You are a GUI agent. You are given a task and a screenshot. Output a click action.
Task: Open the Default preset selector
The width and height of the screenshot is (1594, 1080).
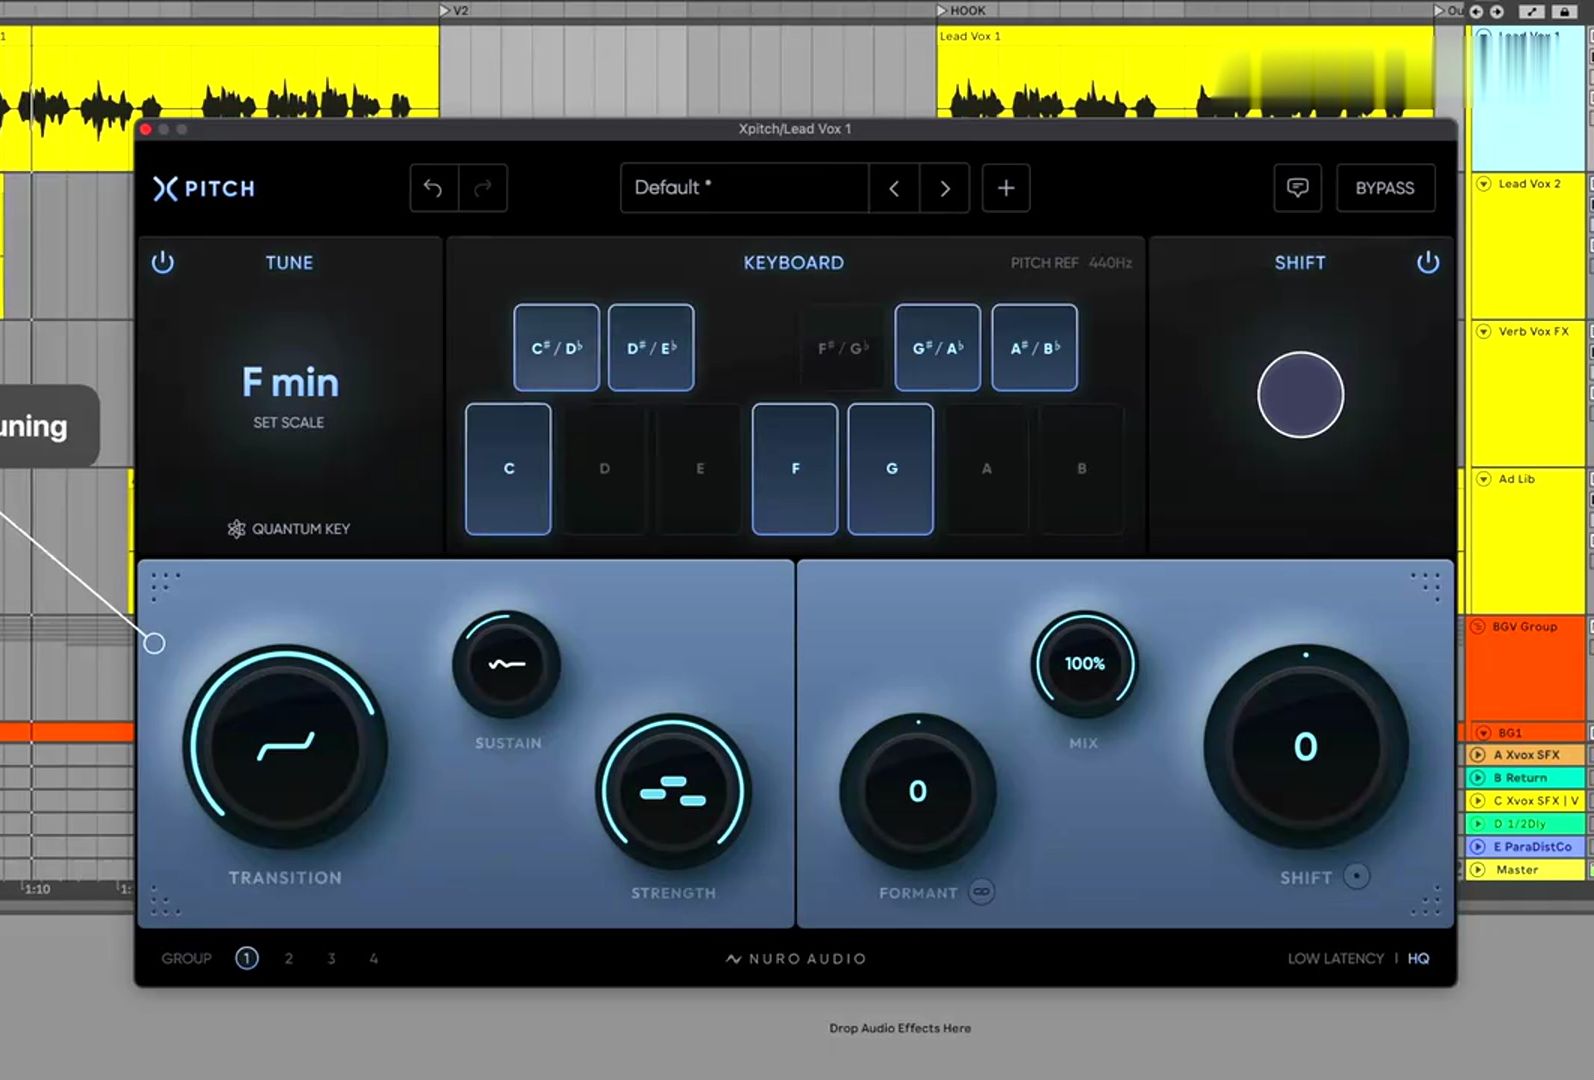745,188
